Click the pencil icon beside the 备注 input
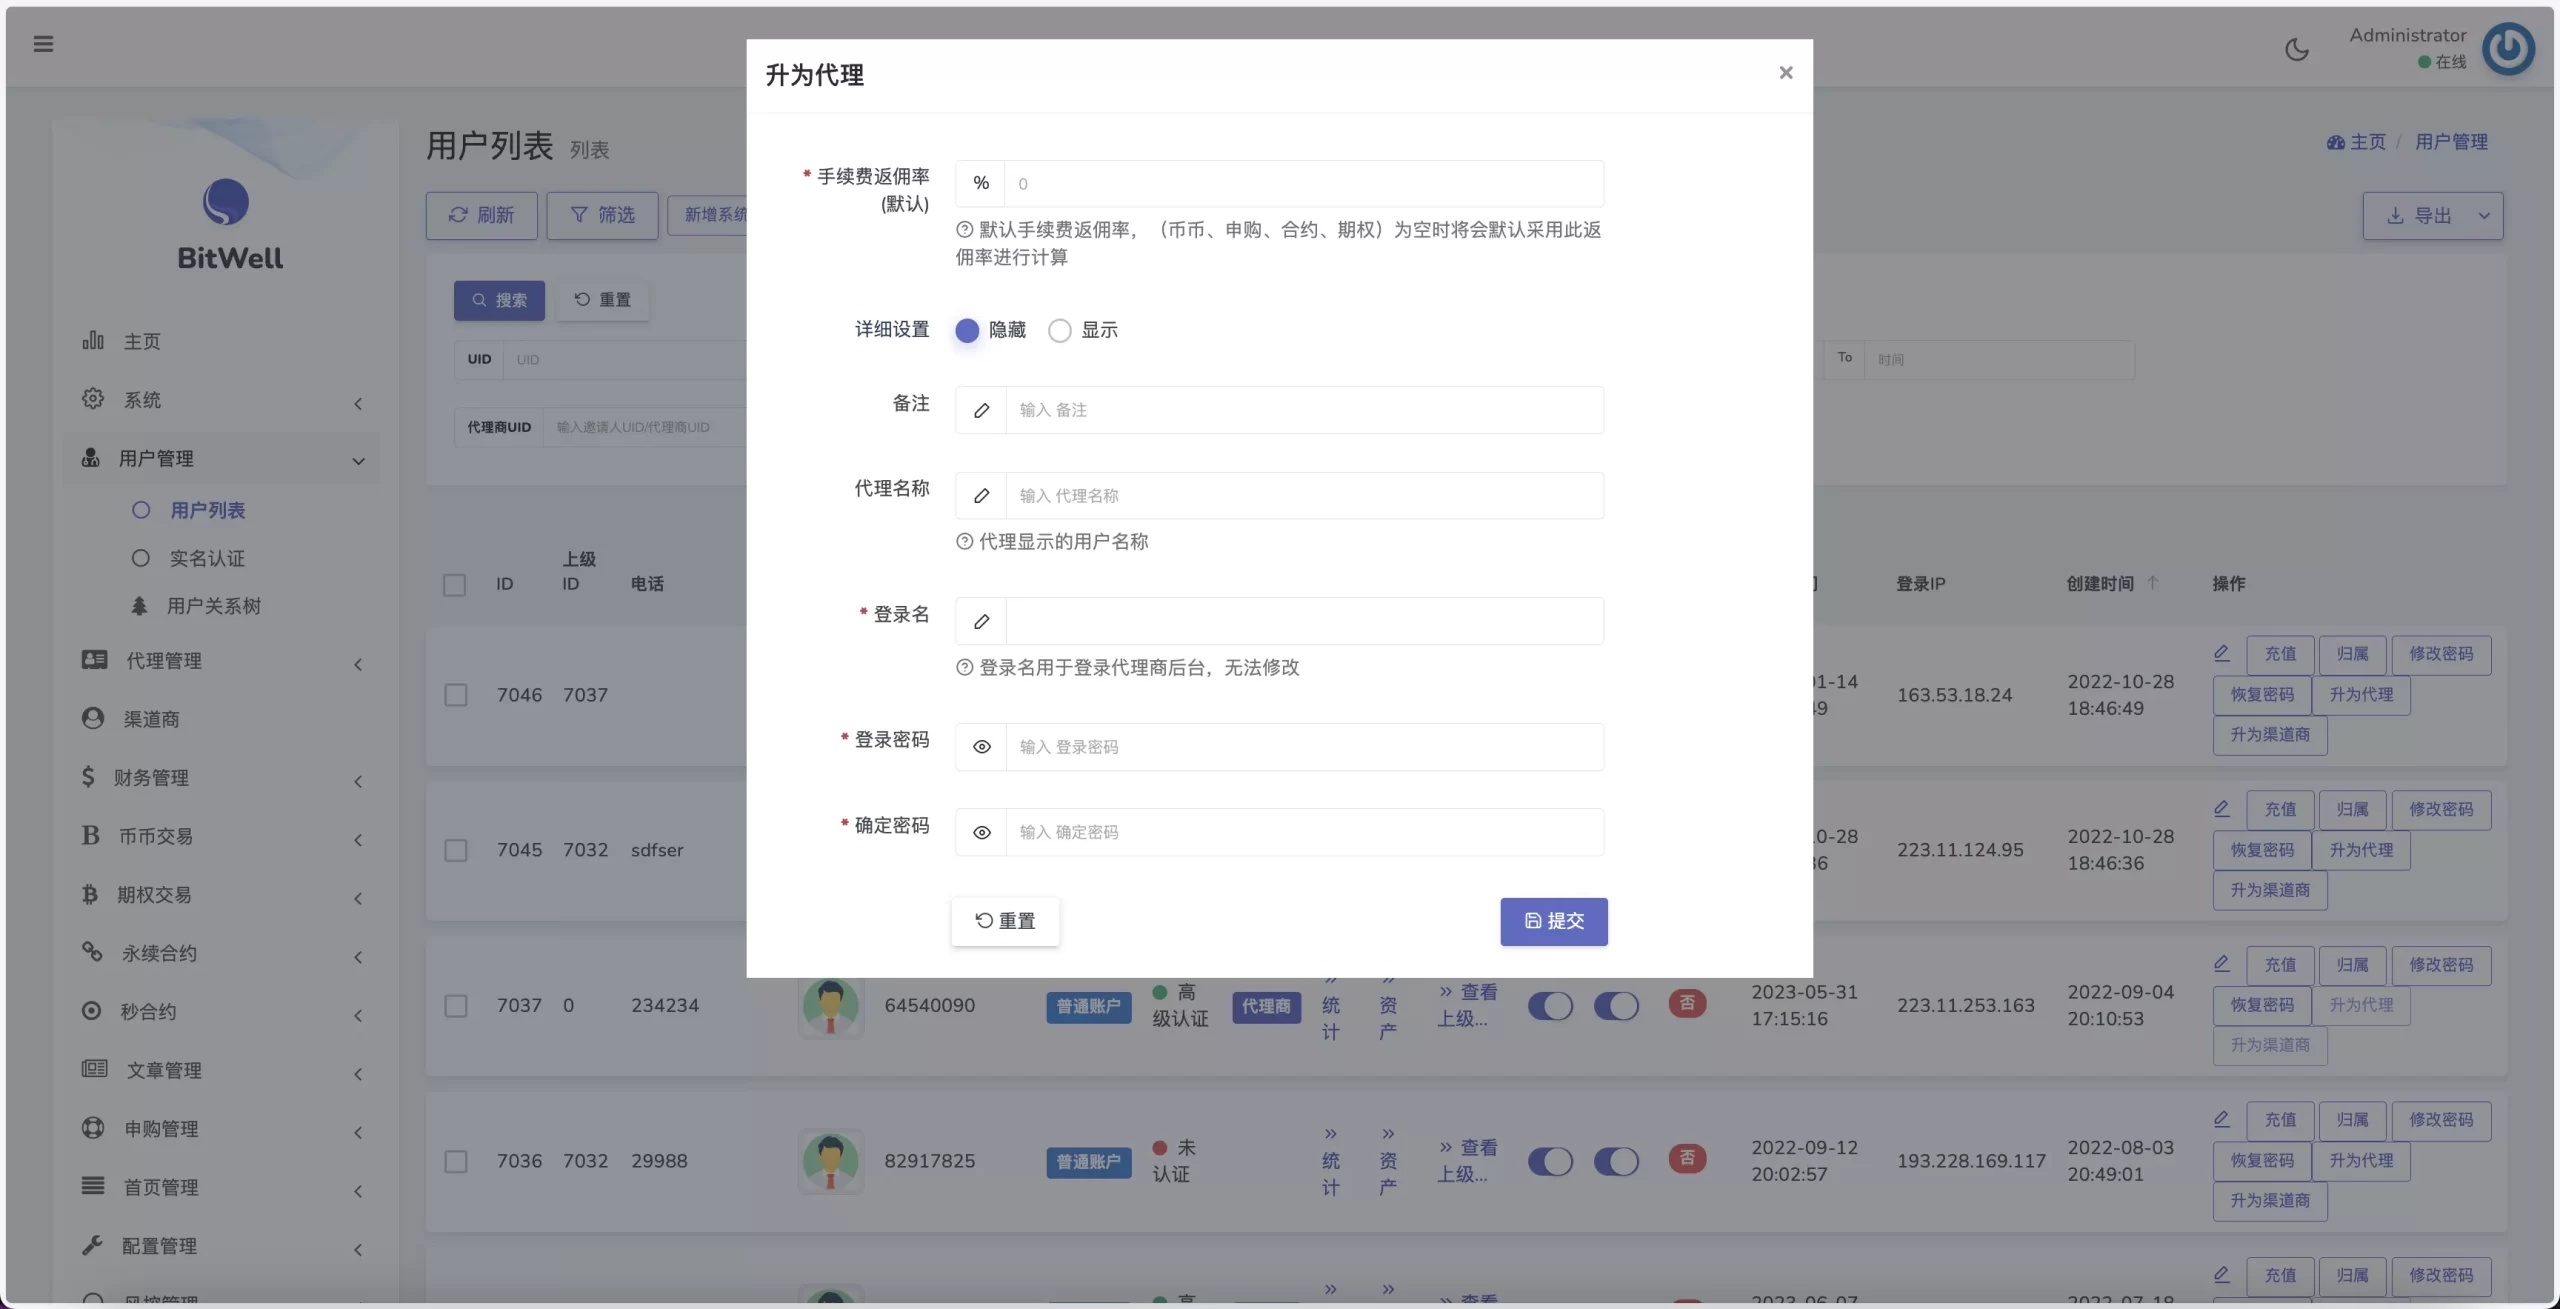Screen dimensions: 2560x1309 tap(980, 410)
